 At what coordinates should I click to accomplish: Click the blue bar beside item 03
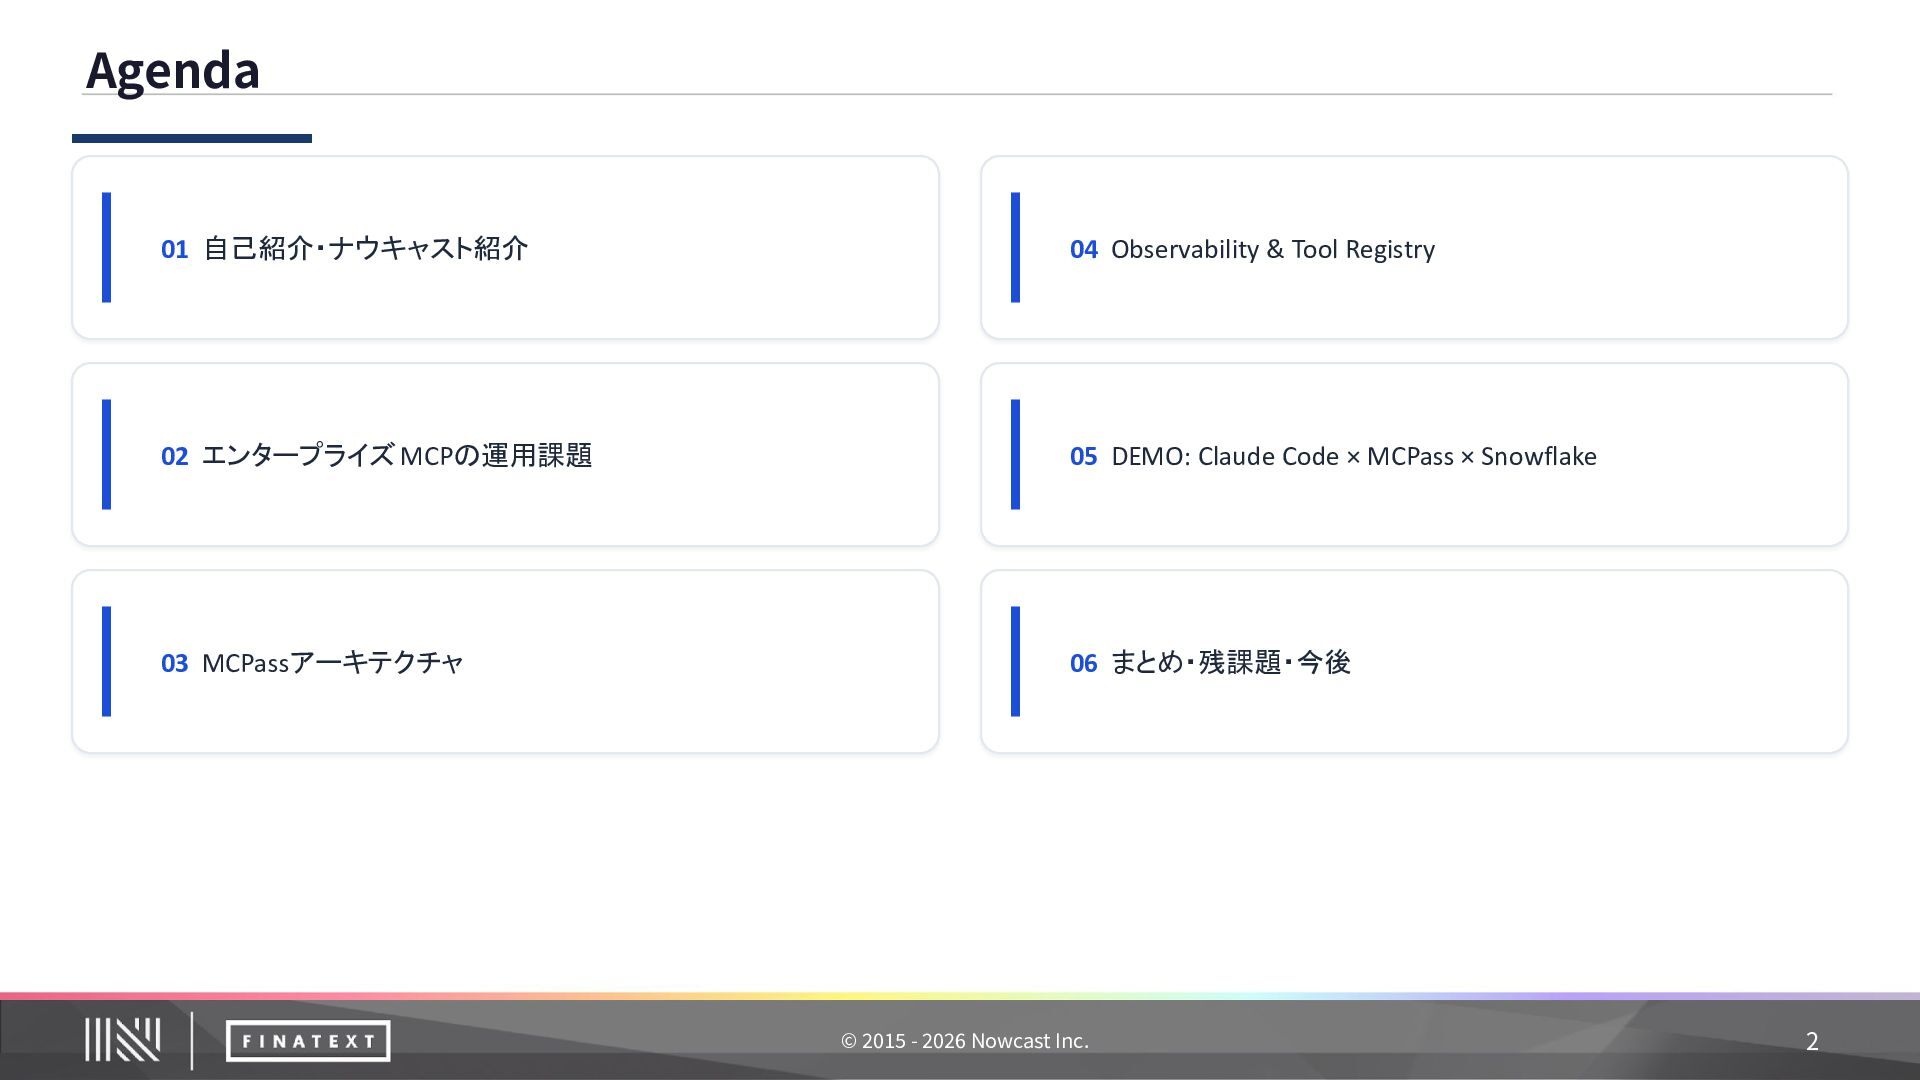106,661
